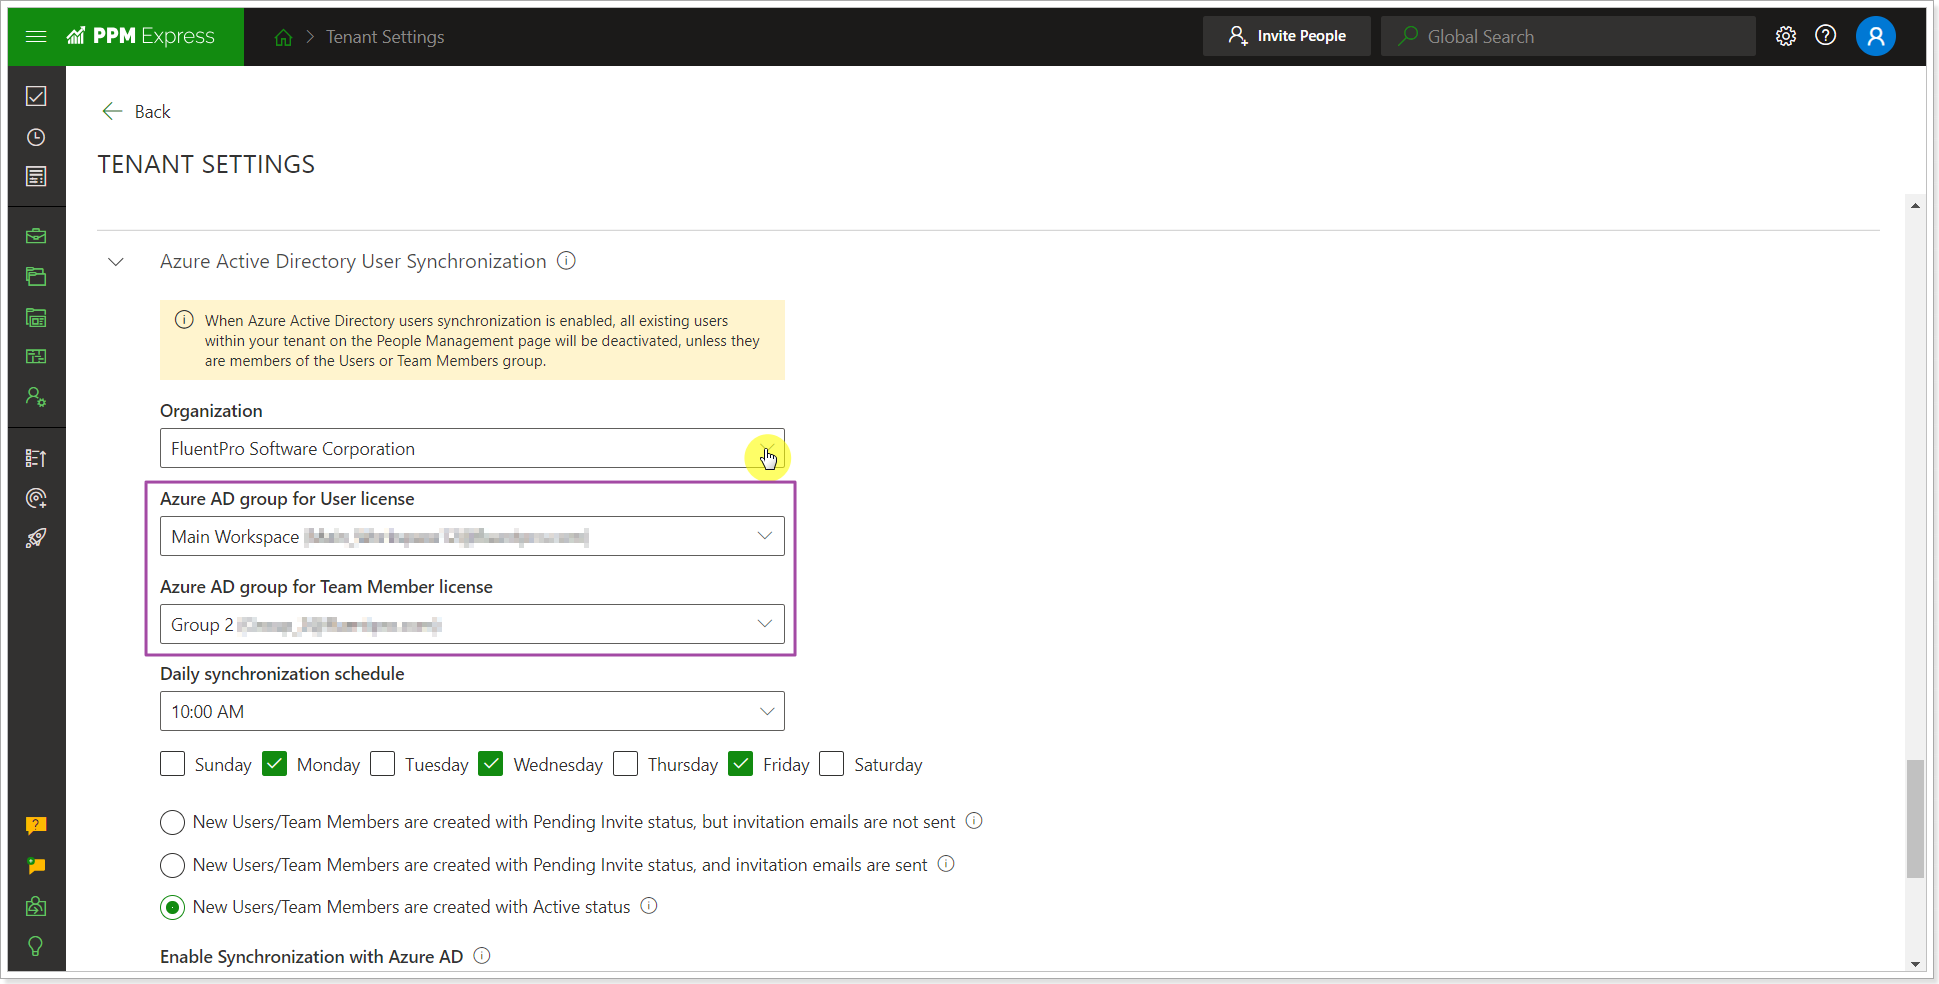Go to home via breadcrumb house icon
Viewport: 1939px width, 984px height.
[x=284, y=37]
